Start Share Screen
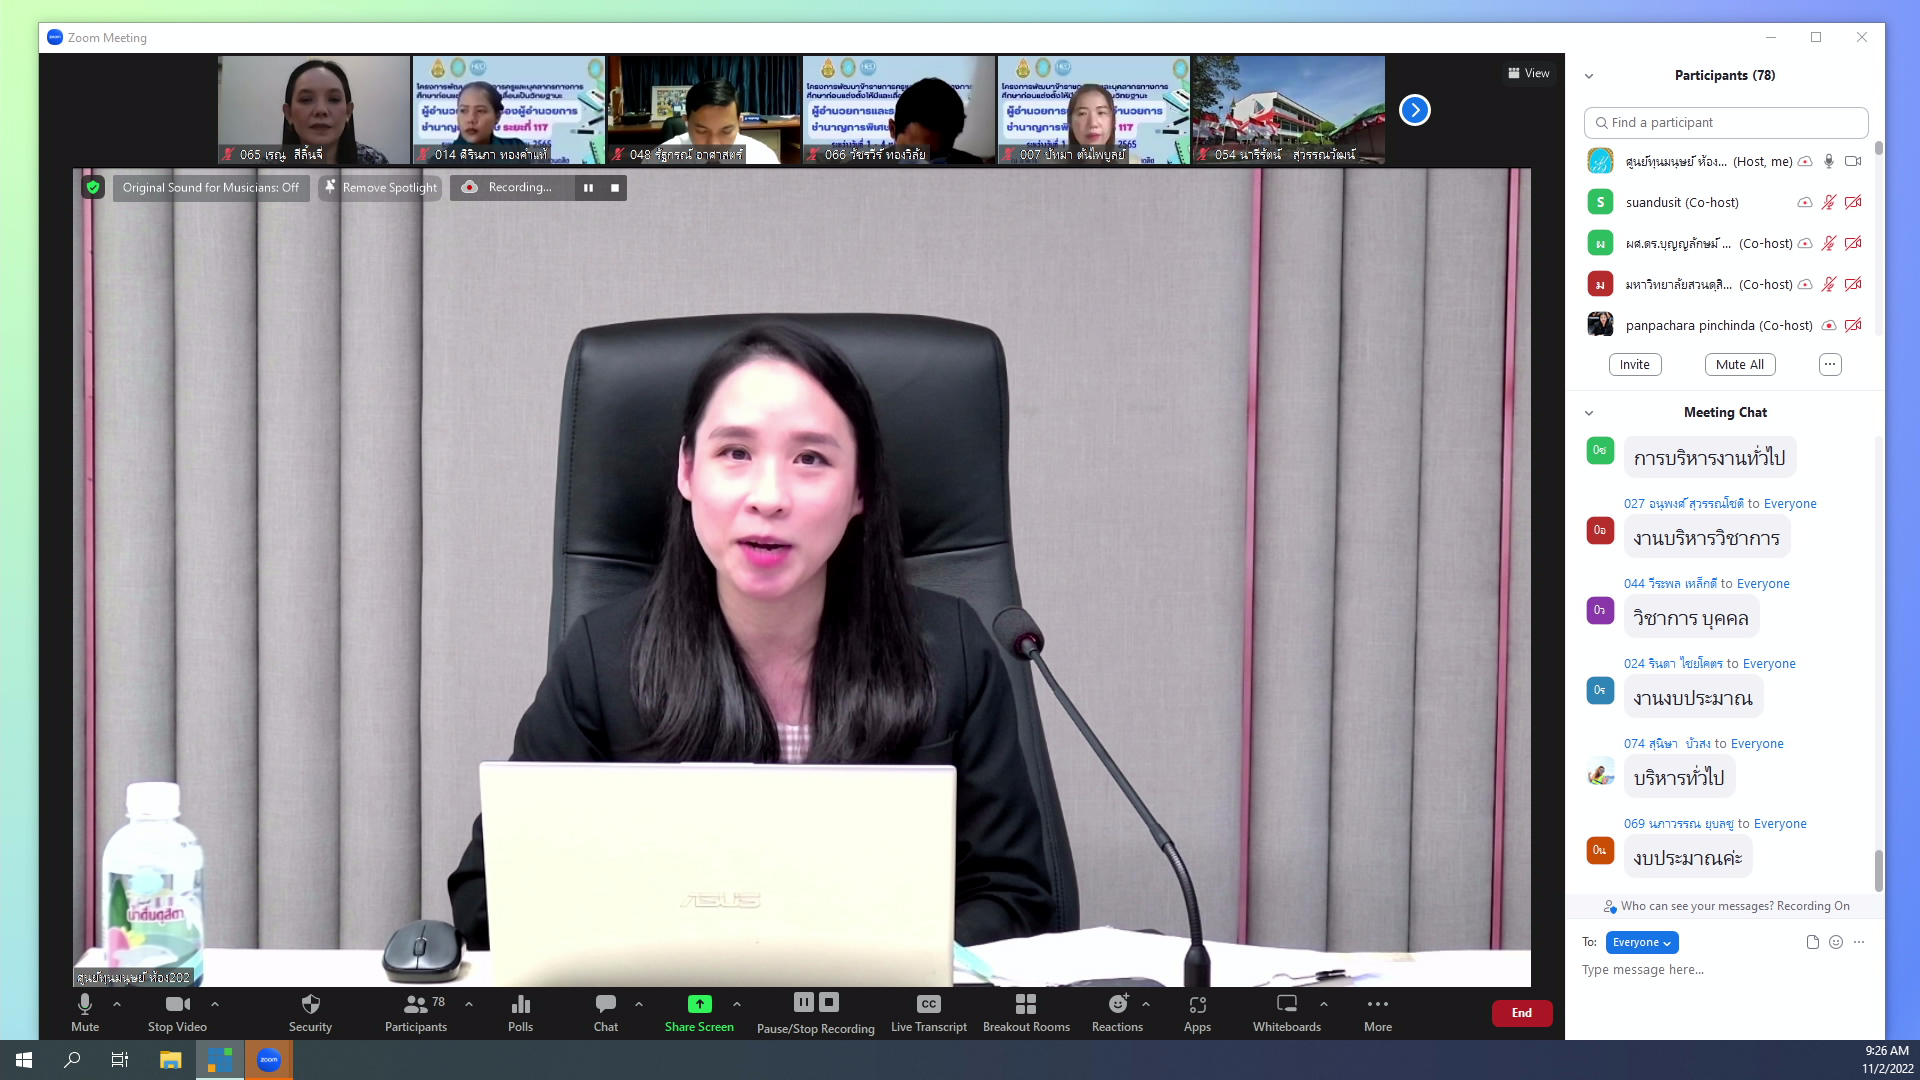1920x1080 pixels. 699,1012
